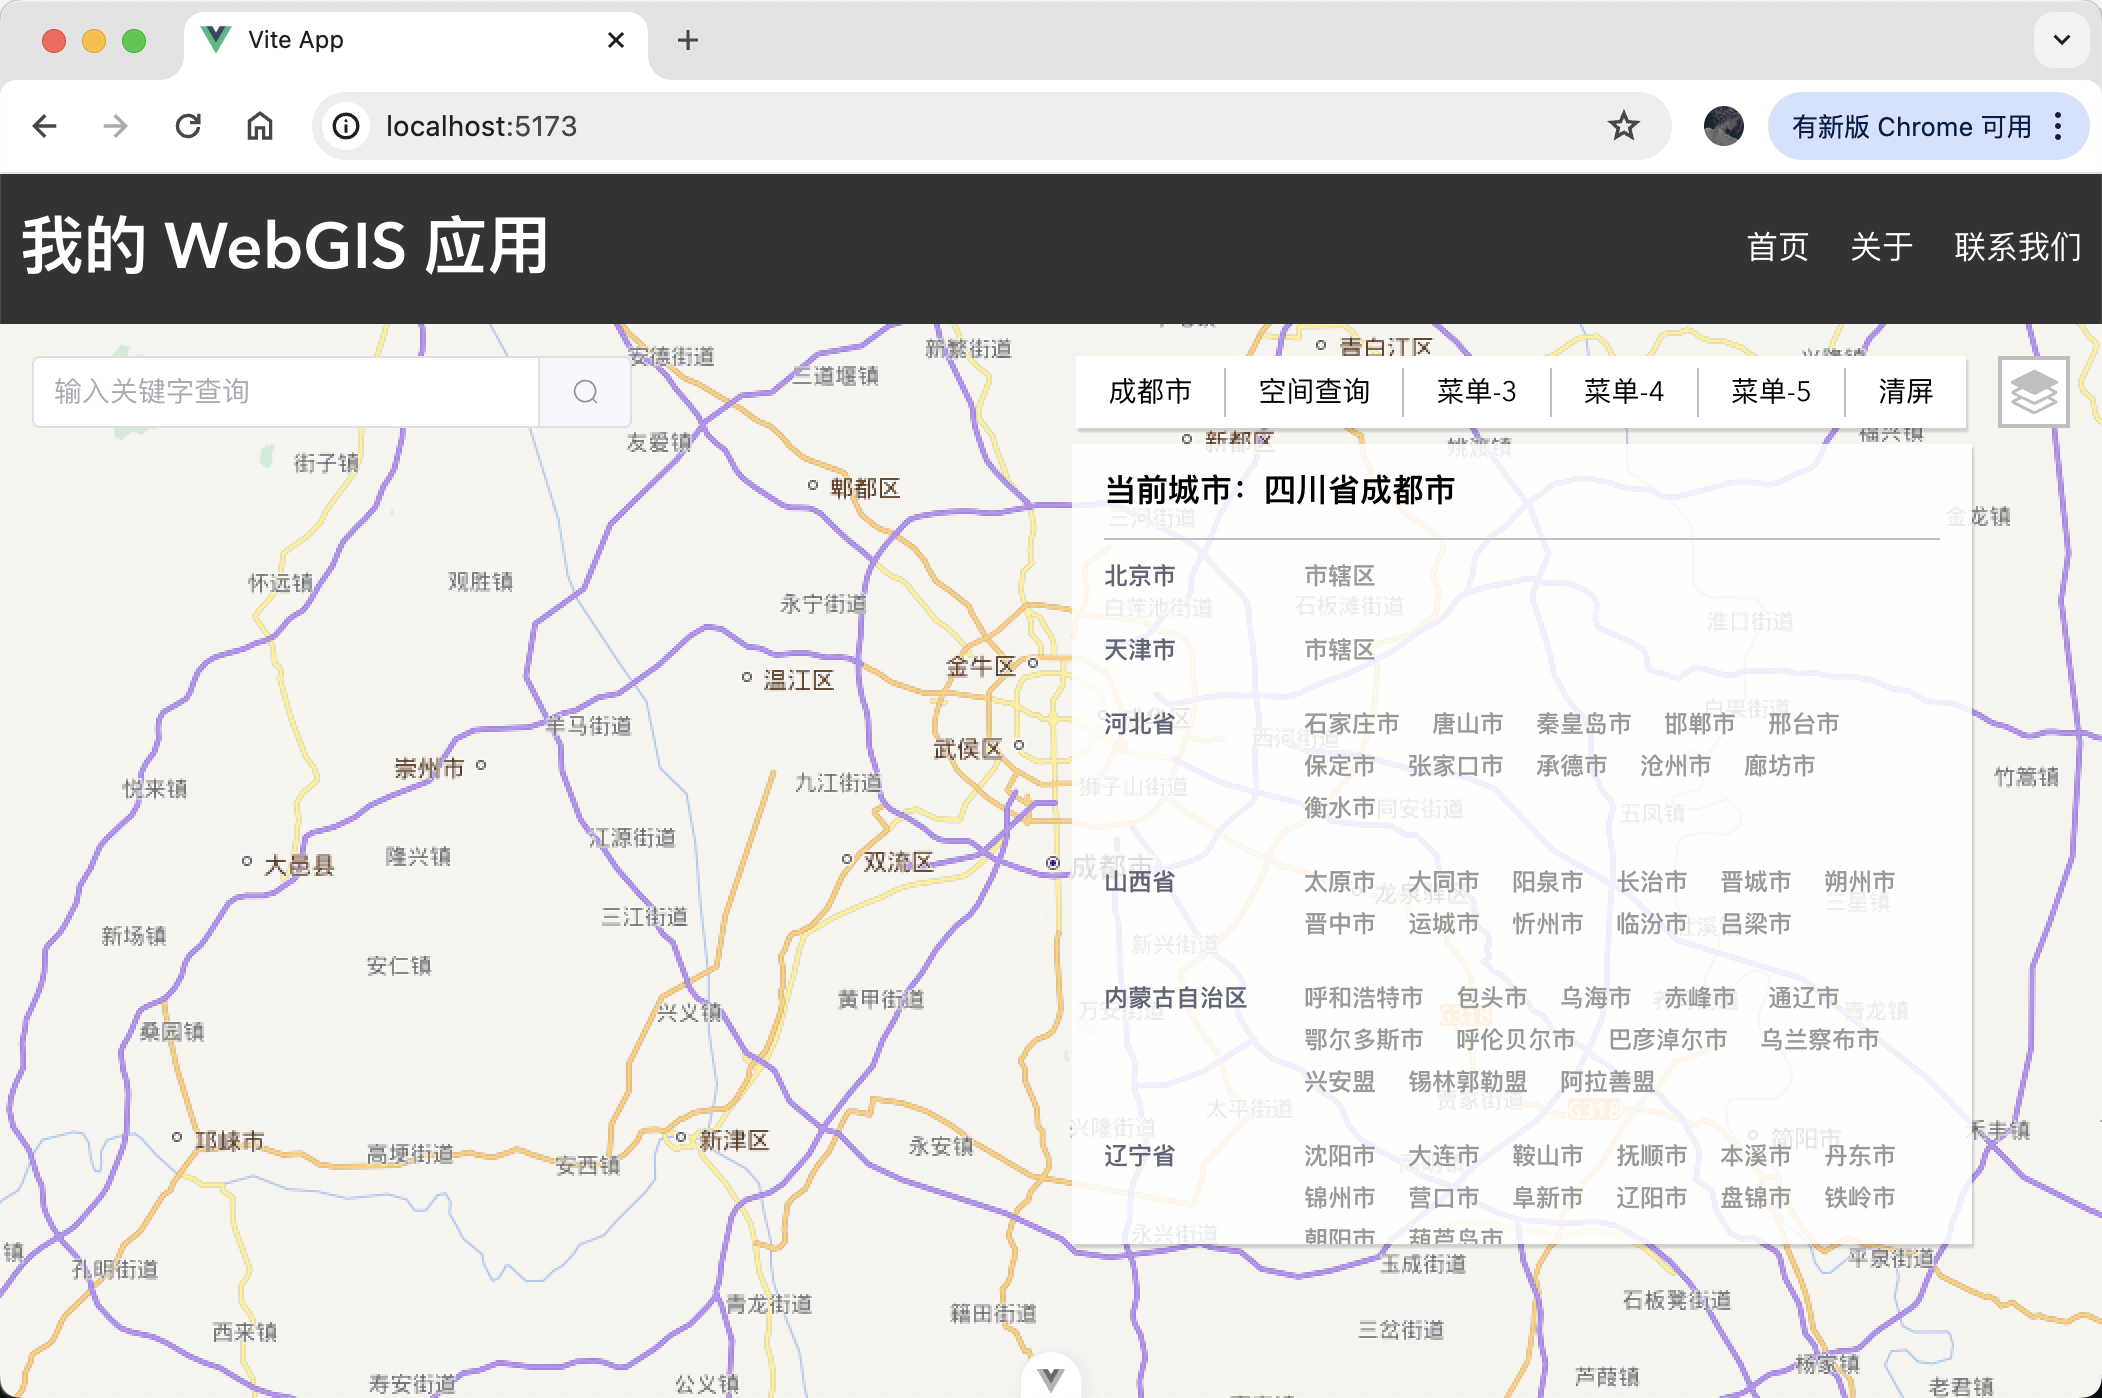Choose 锡林郭勒盟 in city list
The height and width of the screenshot is (1398, 2102).
pos(1467,1082)
